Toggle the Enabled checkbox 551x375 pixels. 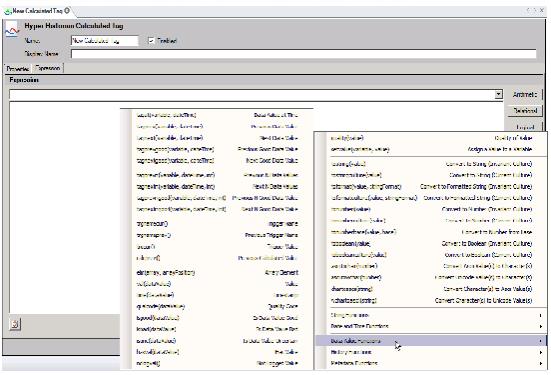click(151, 40)
